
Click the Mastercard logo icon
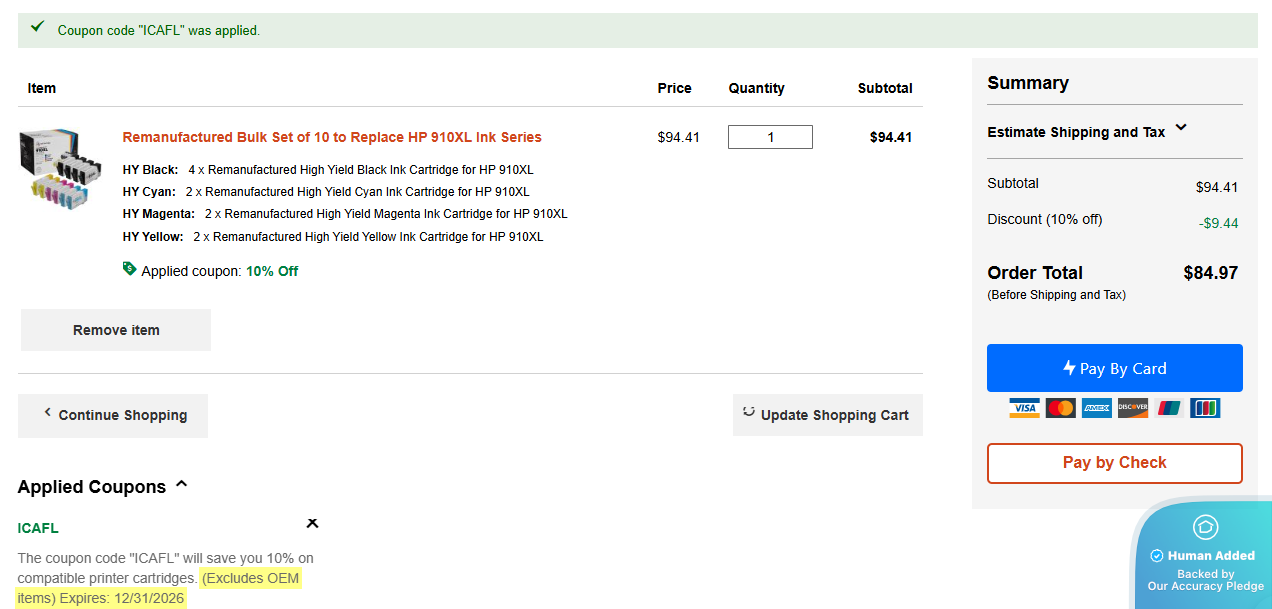click(1060, 408)
